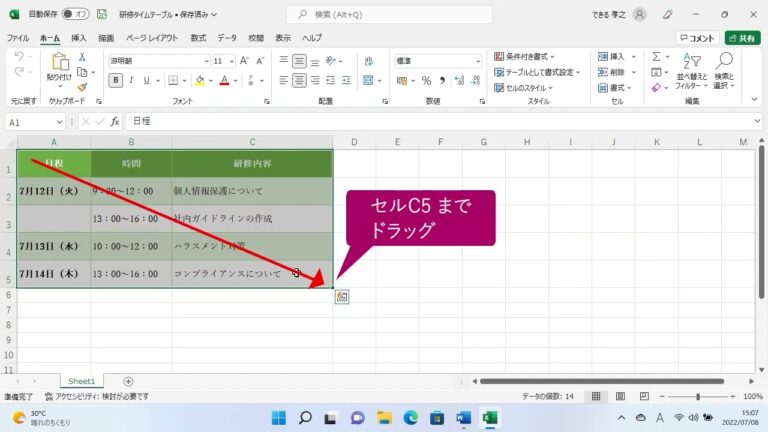The height and width of the screenshot is (432, 768).
Task: Click Merge and Center icon
Action: [x=368, y=80]
